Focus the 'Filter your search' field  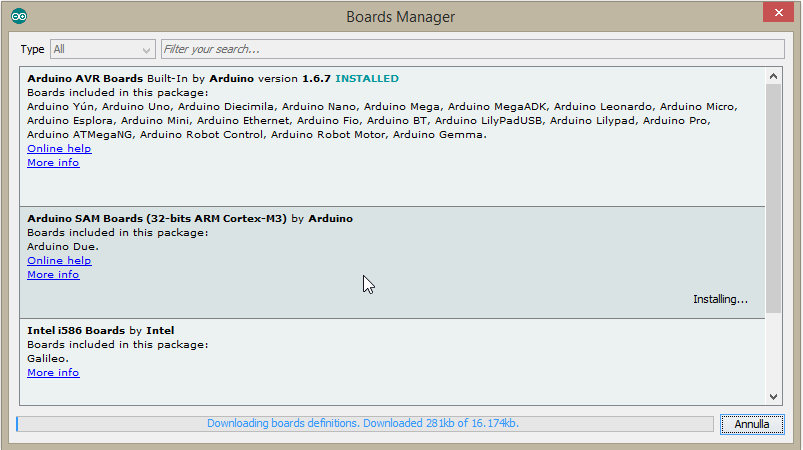pos(472,49)
